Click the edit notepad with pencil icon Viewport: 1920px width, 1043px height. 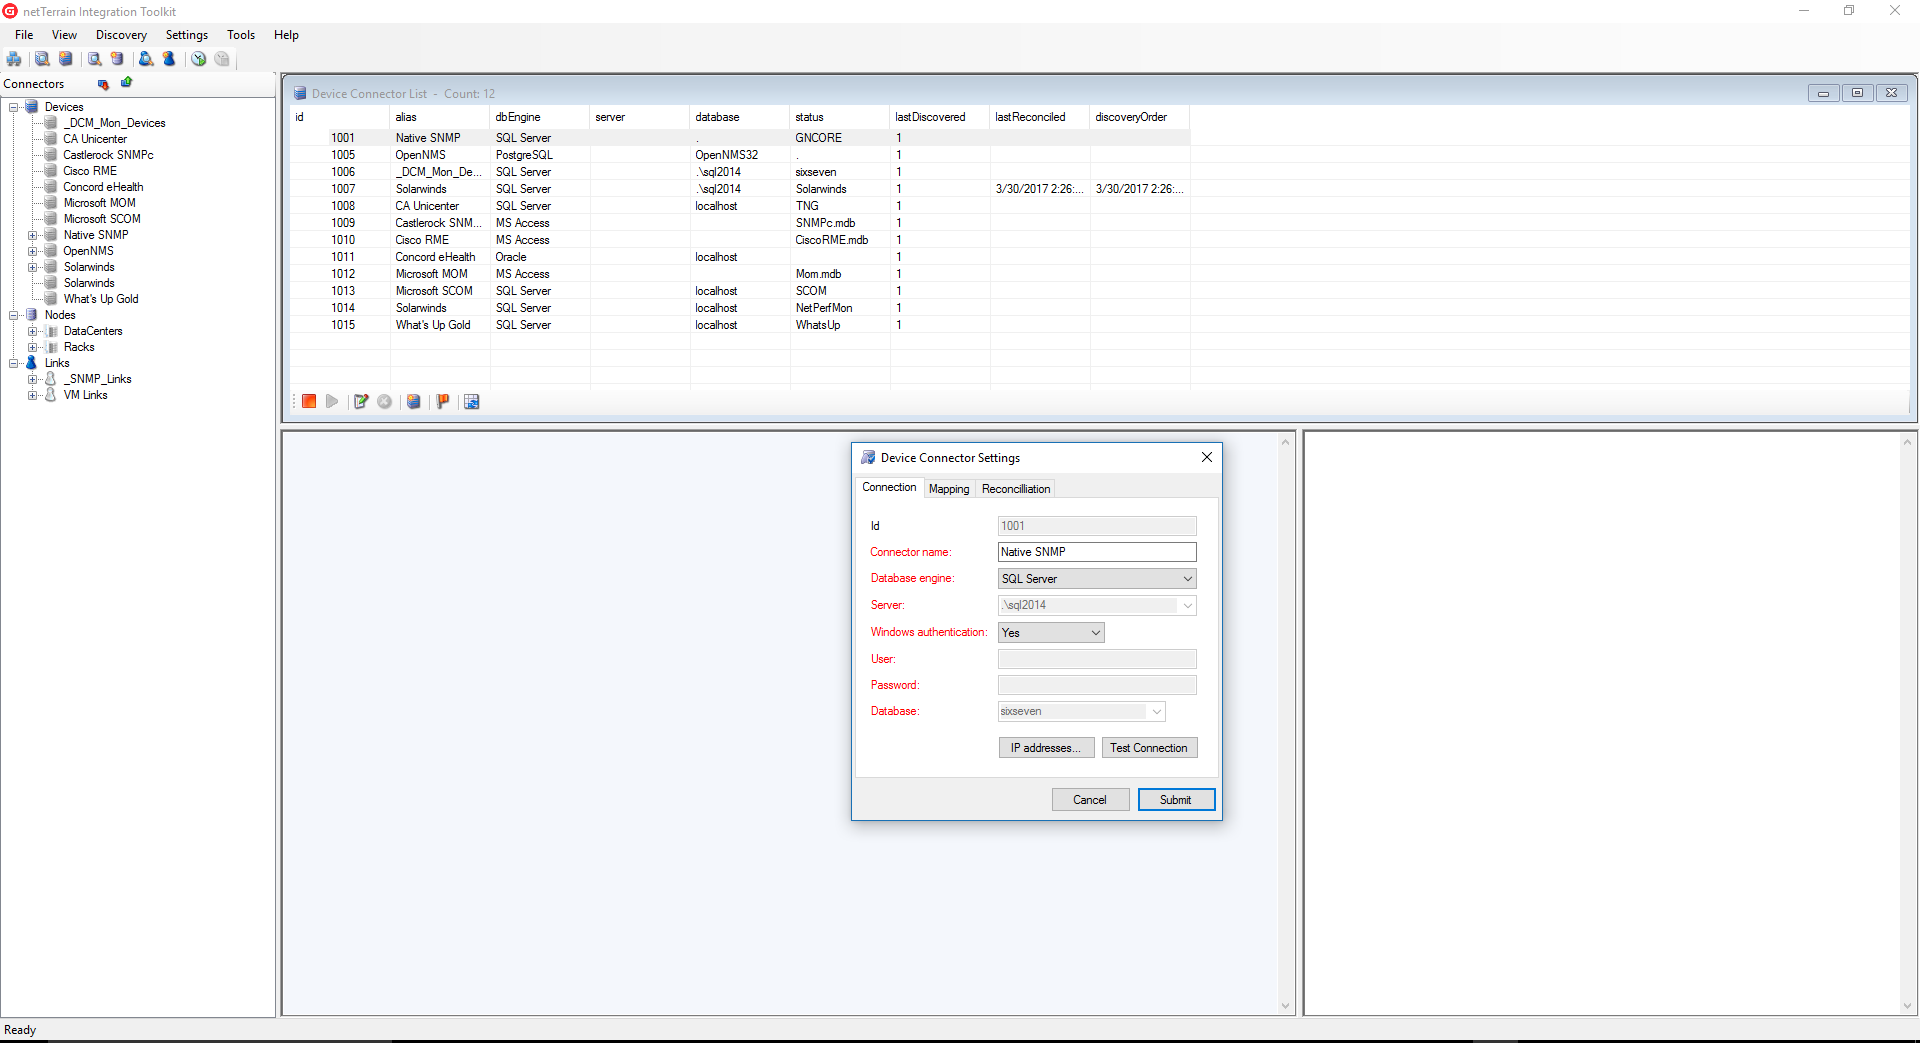tap(361, 402)
